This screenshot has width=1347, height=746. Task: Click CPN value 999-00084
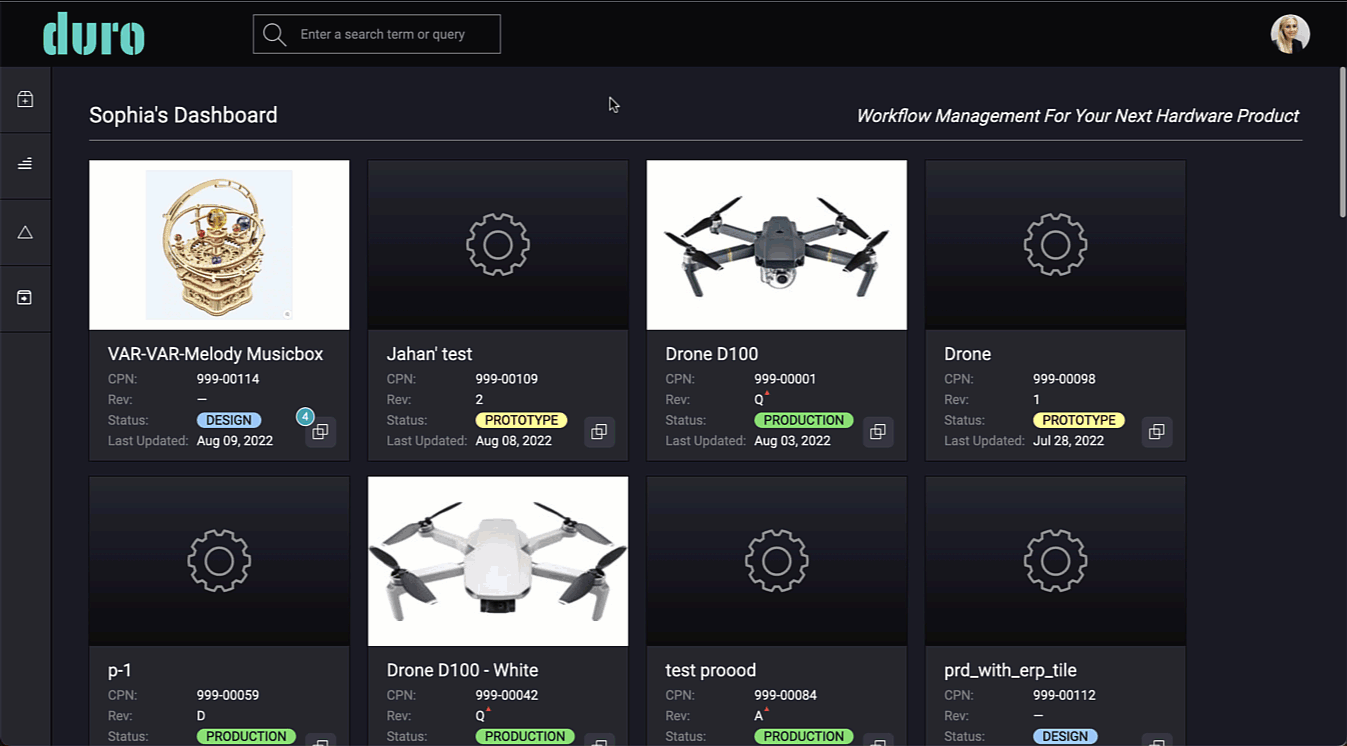tap(786, 695)
